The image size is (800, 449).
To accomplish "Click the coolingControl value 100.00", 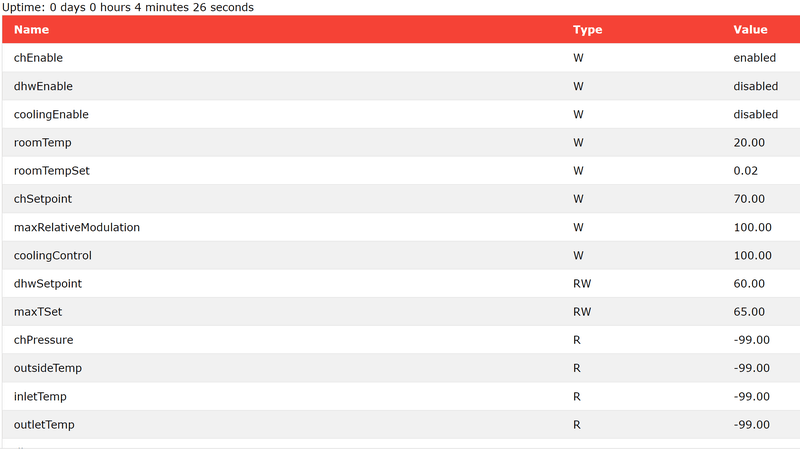I will coord(752,255).
